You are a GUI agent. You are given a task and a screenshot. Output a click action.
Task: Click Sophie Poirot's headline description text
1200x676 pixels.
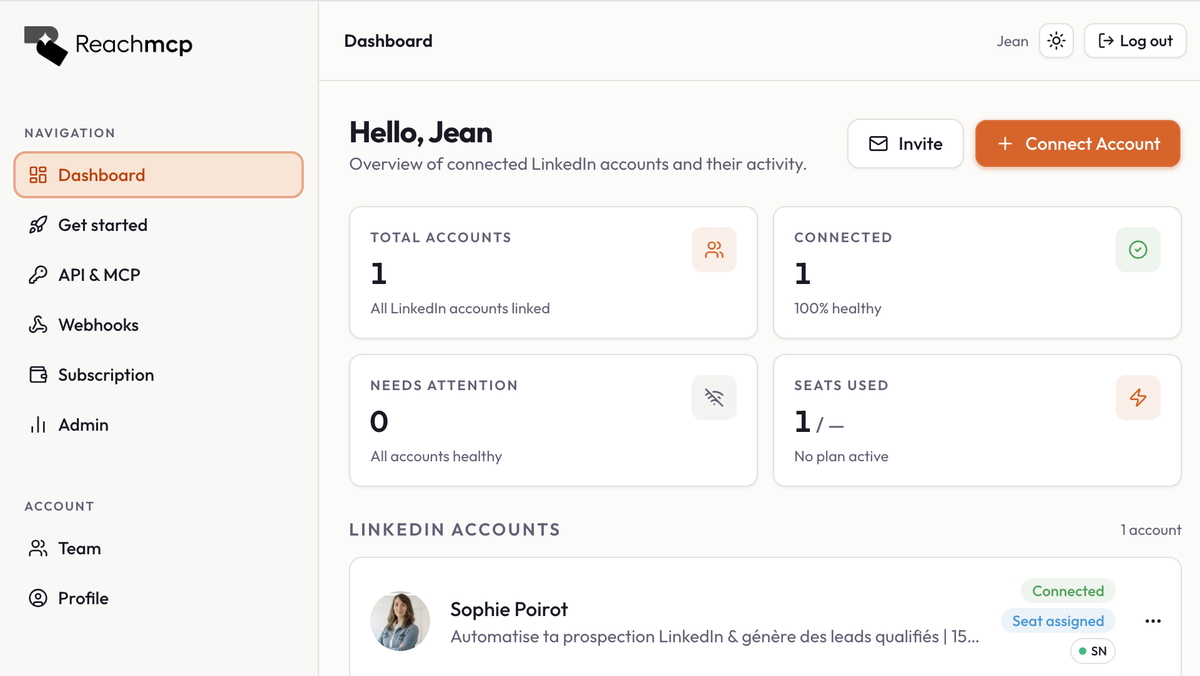point(715,636)
